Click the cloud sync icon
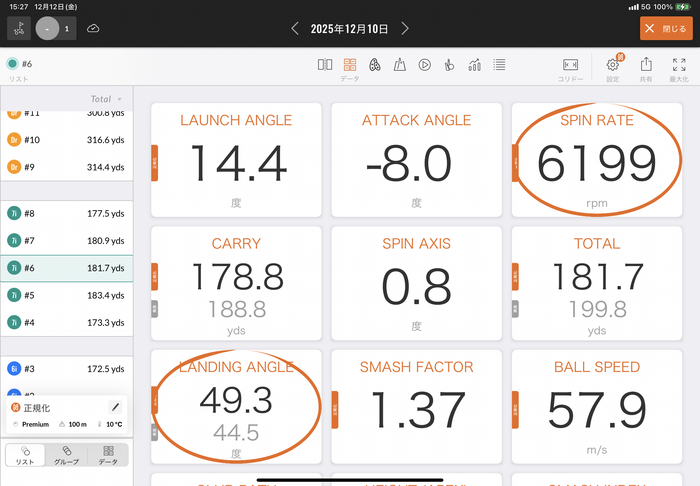 [x=93, y=29]
